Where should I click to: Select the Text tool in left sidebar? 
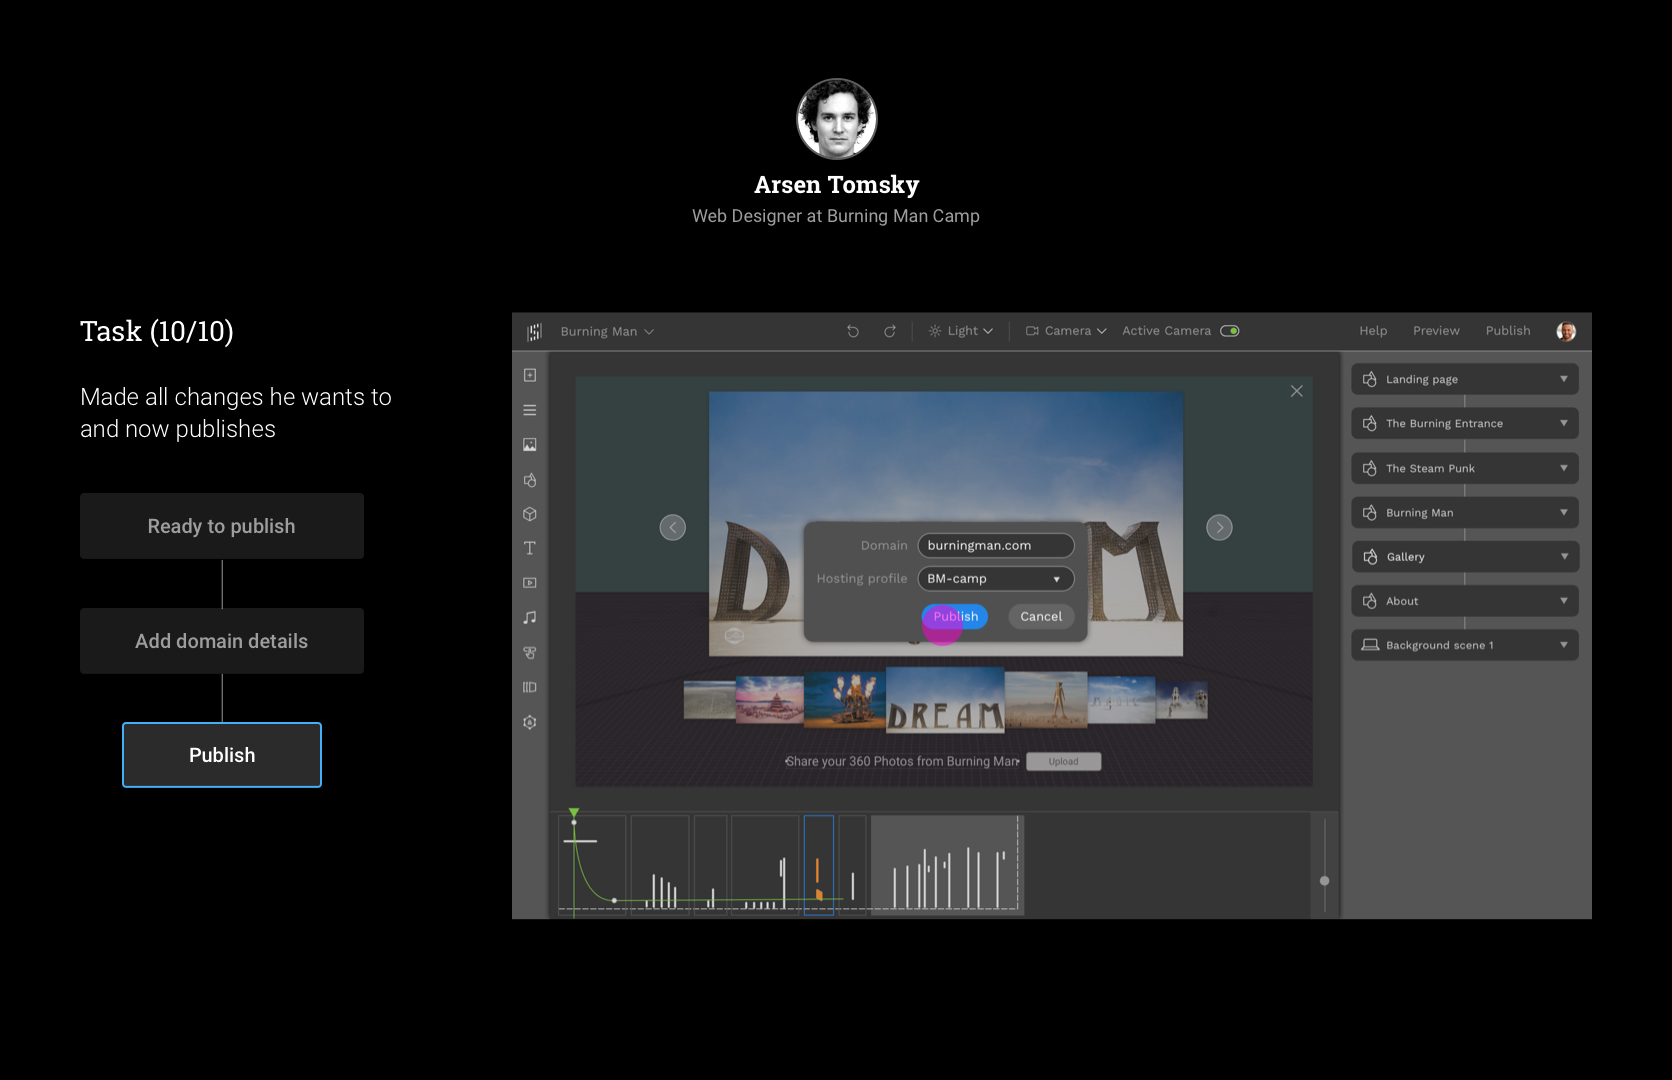530,548
